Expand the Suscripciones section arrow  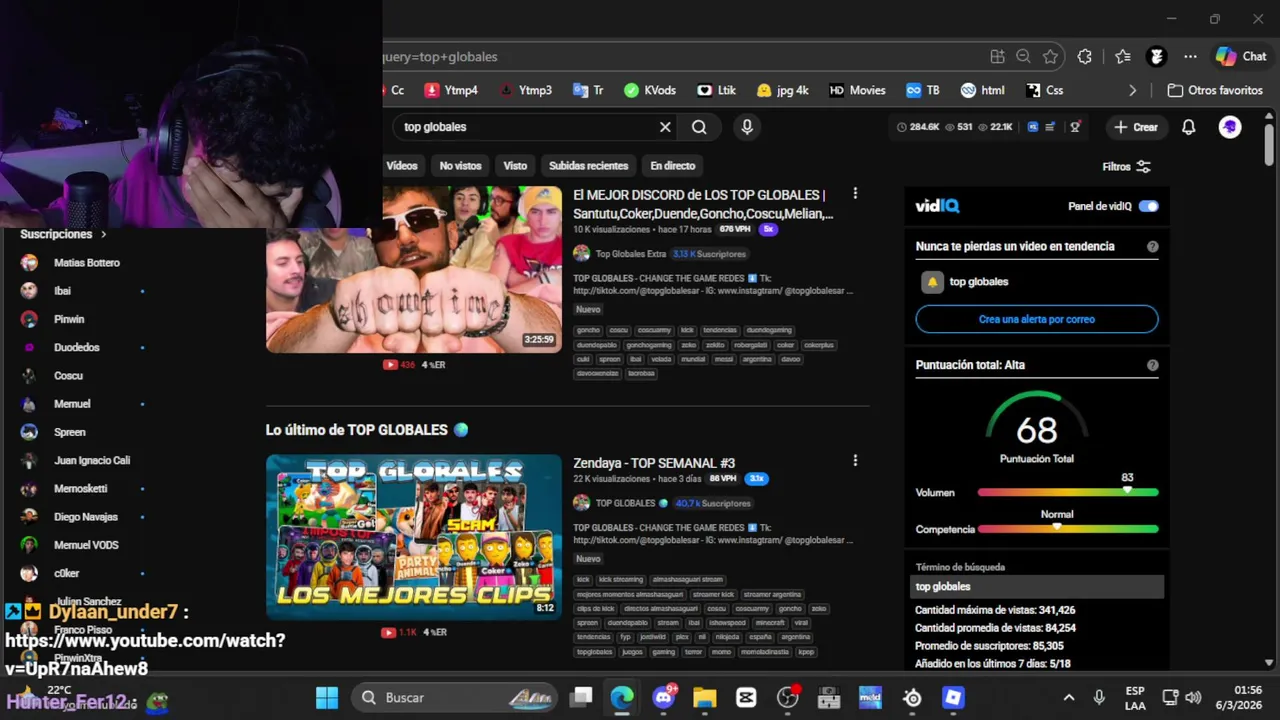click(x=103, y=234)
